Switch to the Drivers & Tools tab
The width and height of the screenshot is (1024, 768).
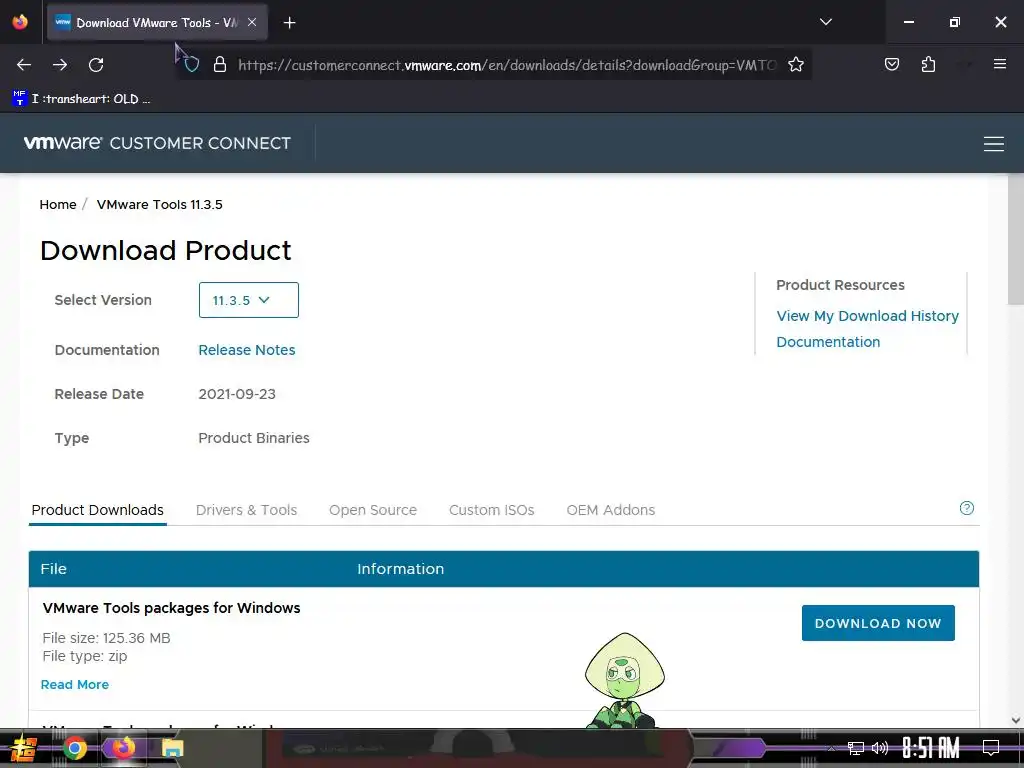246,510
